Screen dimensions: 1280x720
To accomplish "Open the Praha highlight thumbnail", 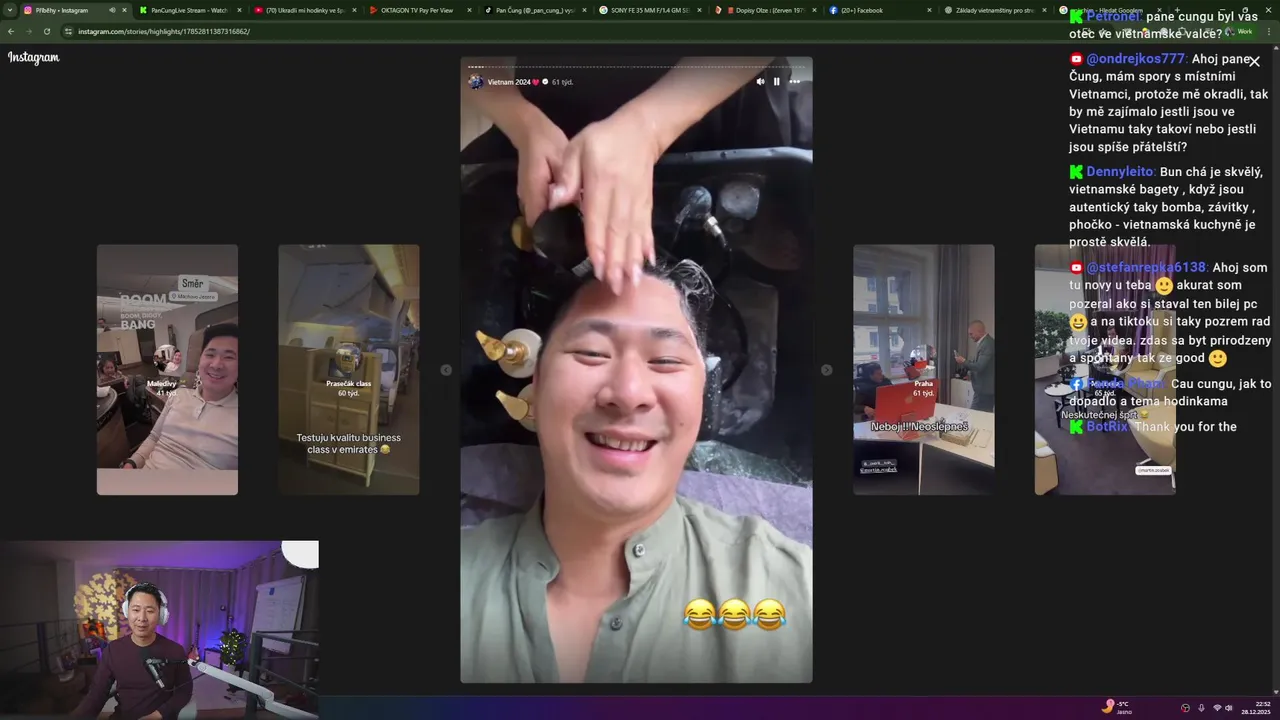I will 924,369.
